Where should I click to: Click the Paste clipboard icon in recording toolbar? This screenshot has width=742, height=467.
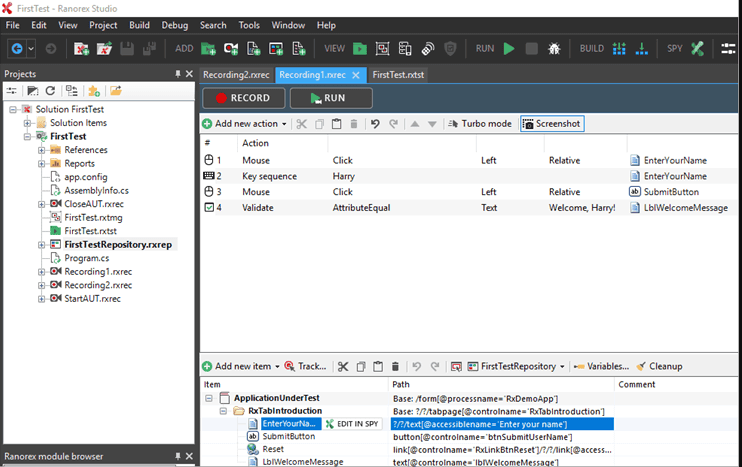point(336,124)
